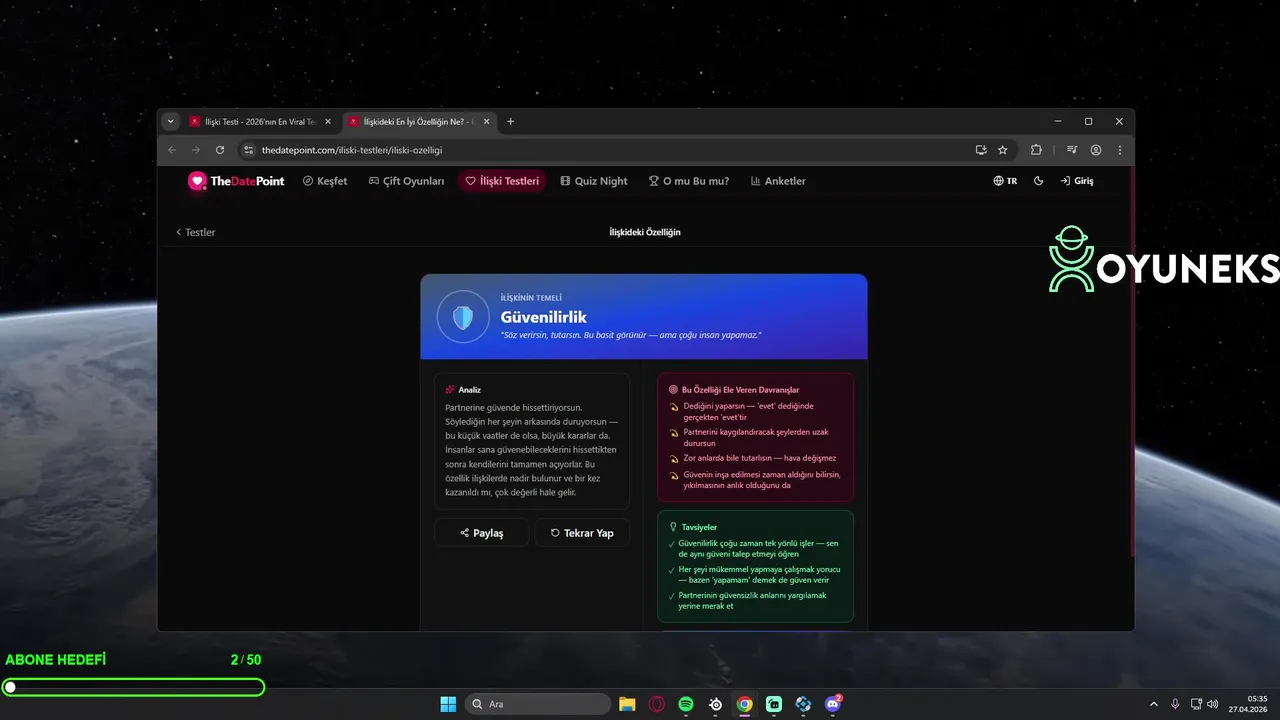Open File Explorer from the taskbar

(627, 704)
